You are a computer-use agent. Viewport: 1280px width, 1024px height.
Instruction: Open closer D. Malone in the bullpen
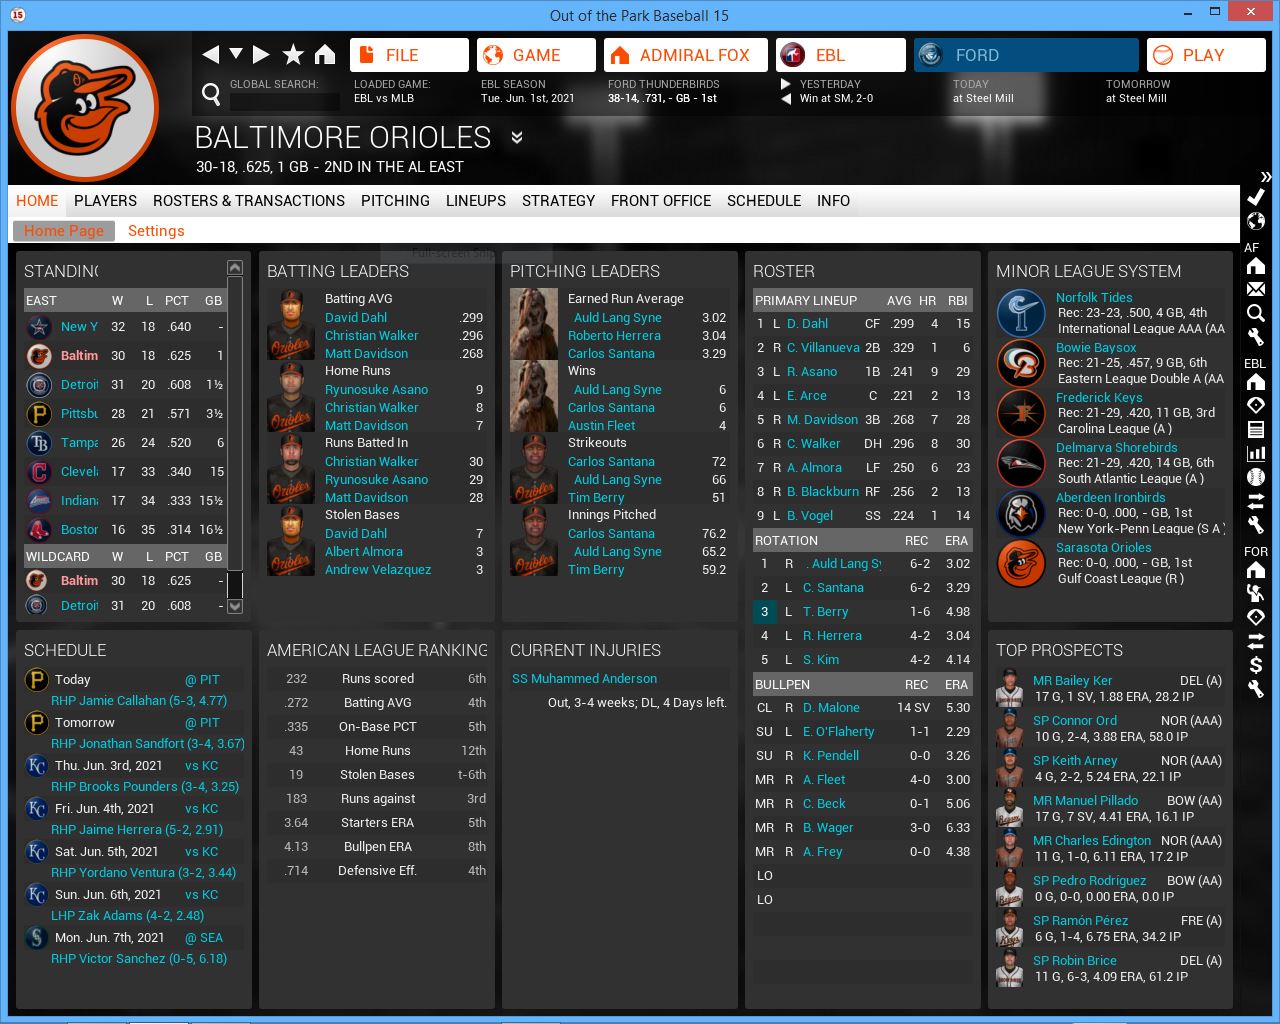831,708
